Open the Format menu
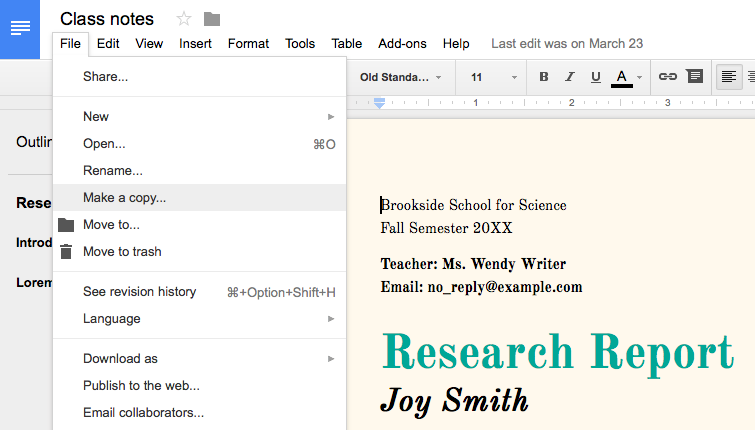The image size is (755, 430). click(x=248, y=44)
